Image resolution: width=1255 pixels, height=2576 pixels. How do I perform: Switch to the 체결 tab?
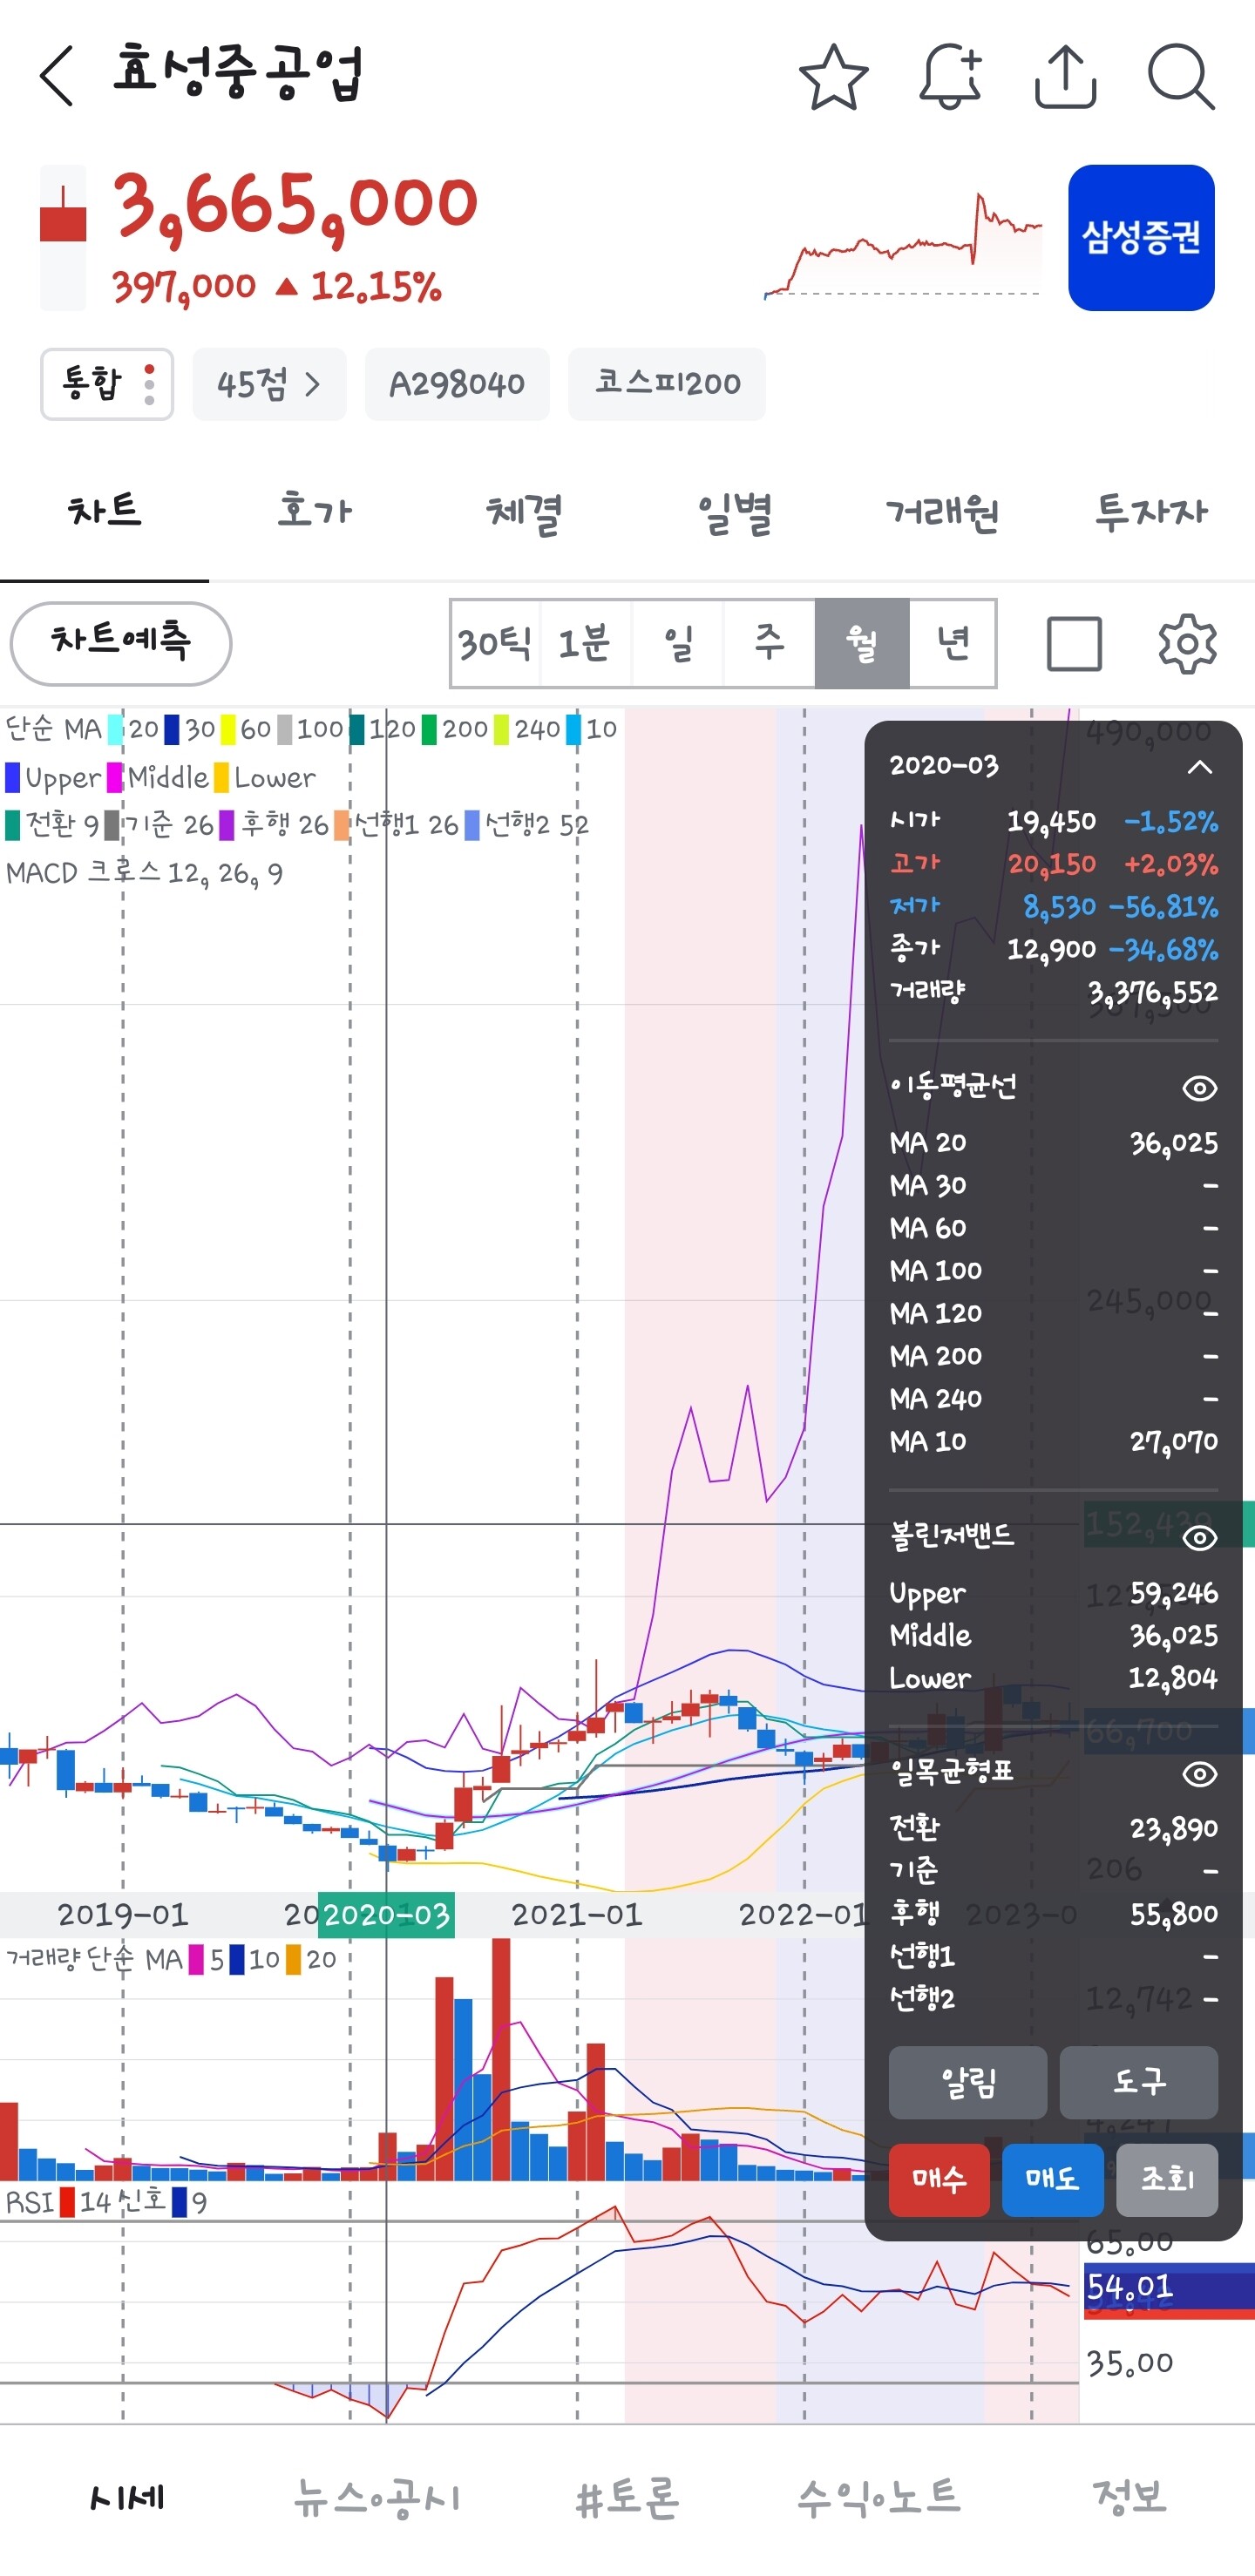523,511
